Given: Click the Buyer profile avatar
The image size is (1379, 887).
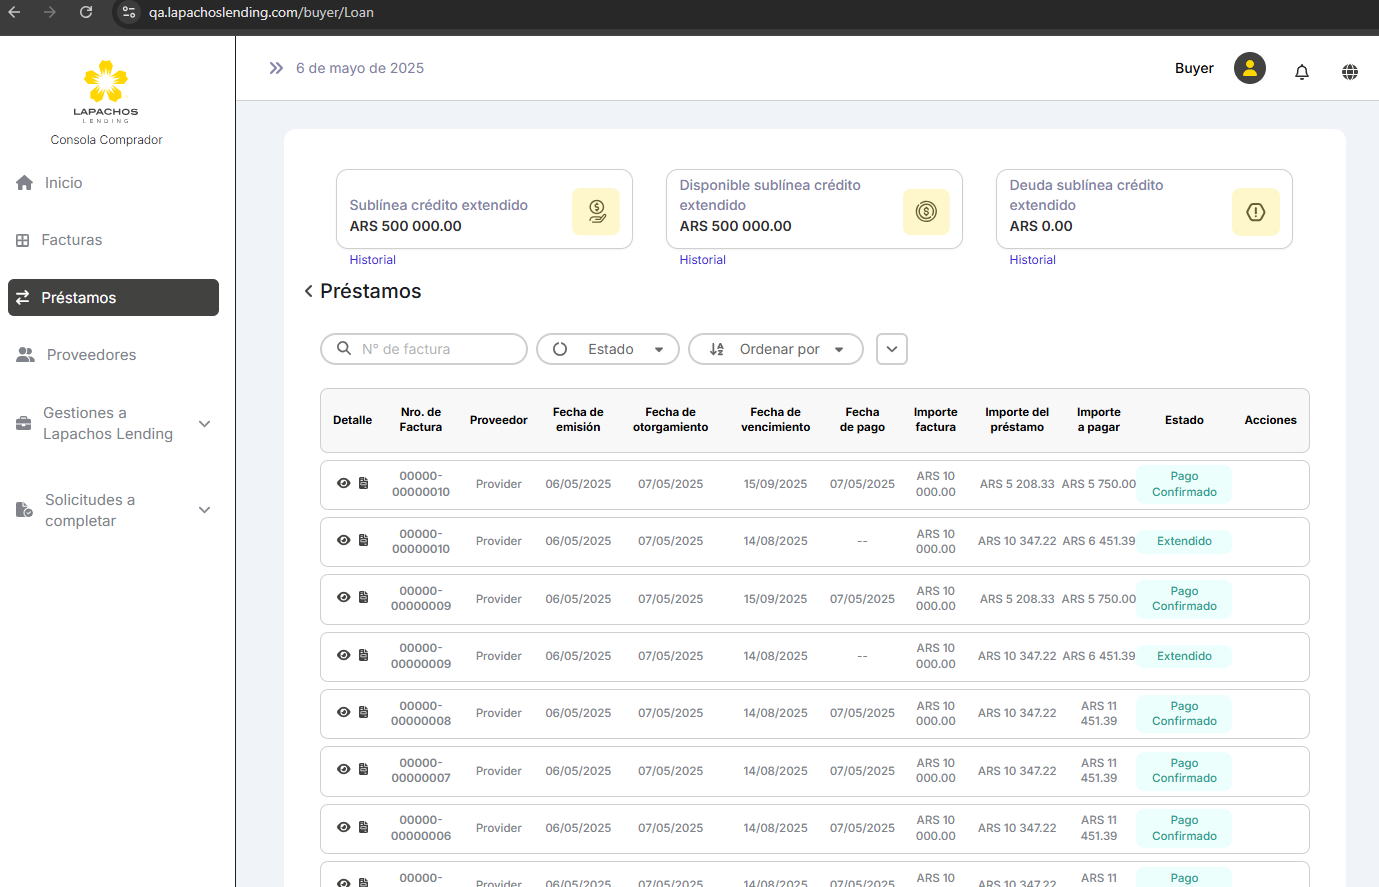Looking at the screenshot, I should [1249, 68].
